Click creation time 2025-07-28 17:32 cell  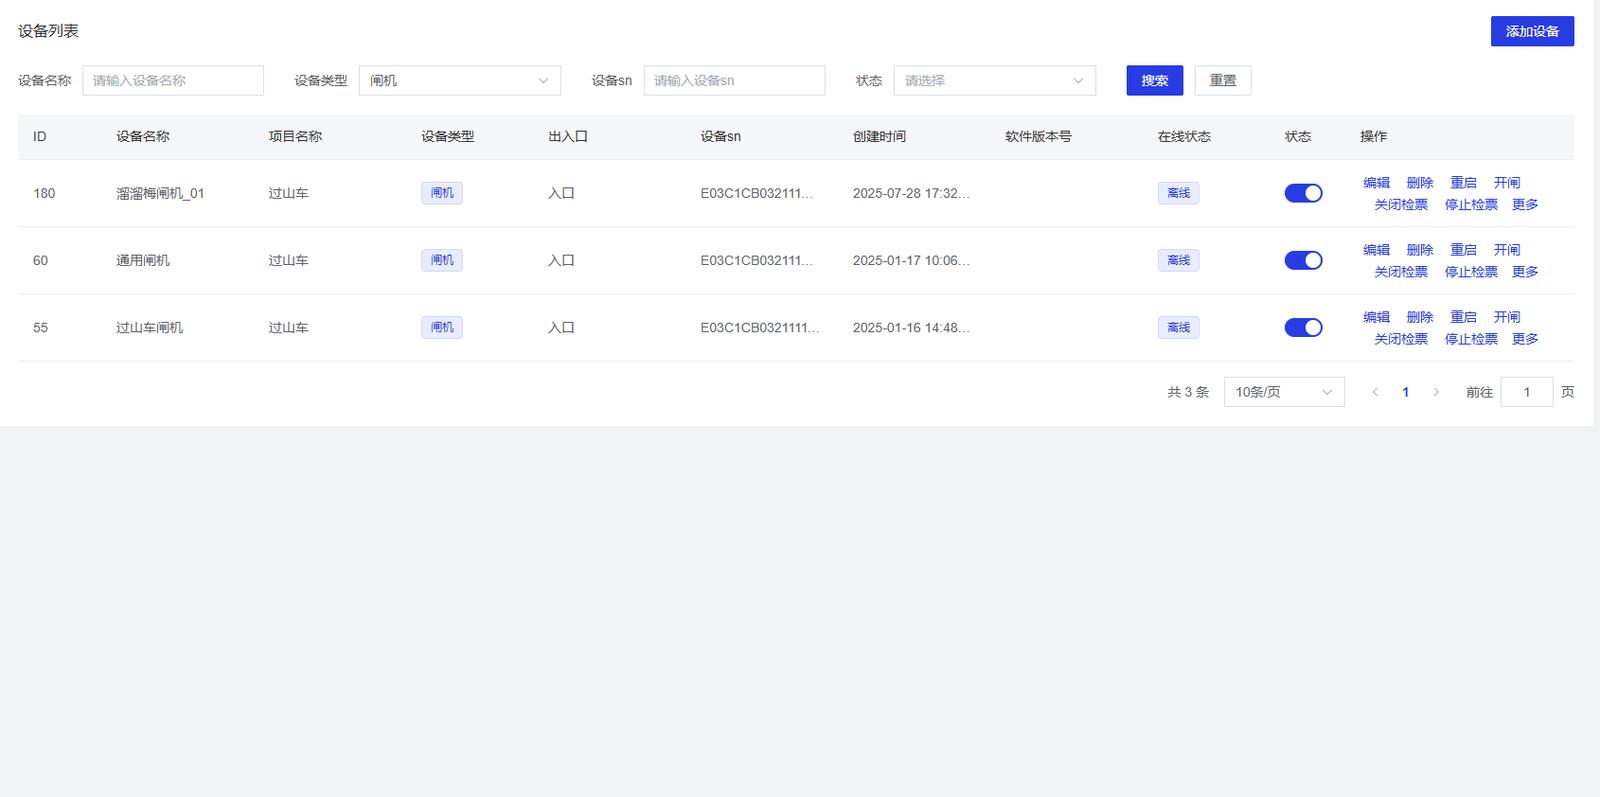(x=911, y=193)
